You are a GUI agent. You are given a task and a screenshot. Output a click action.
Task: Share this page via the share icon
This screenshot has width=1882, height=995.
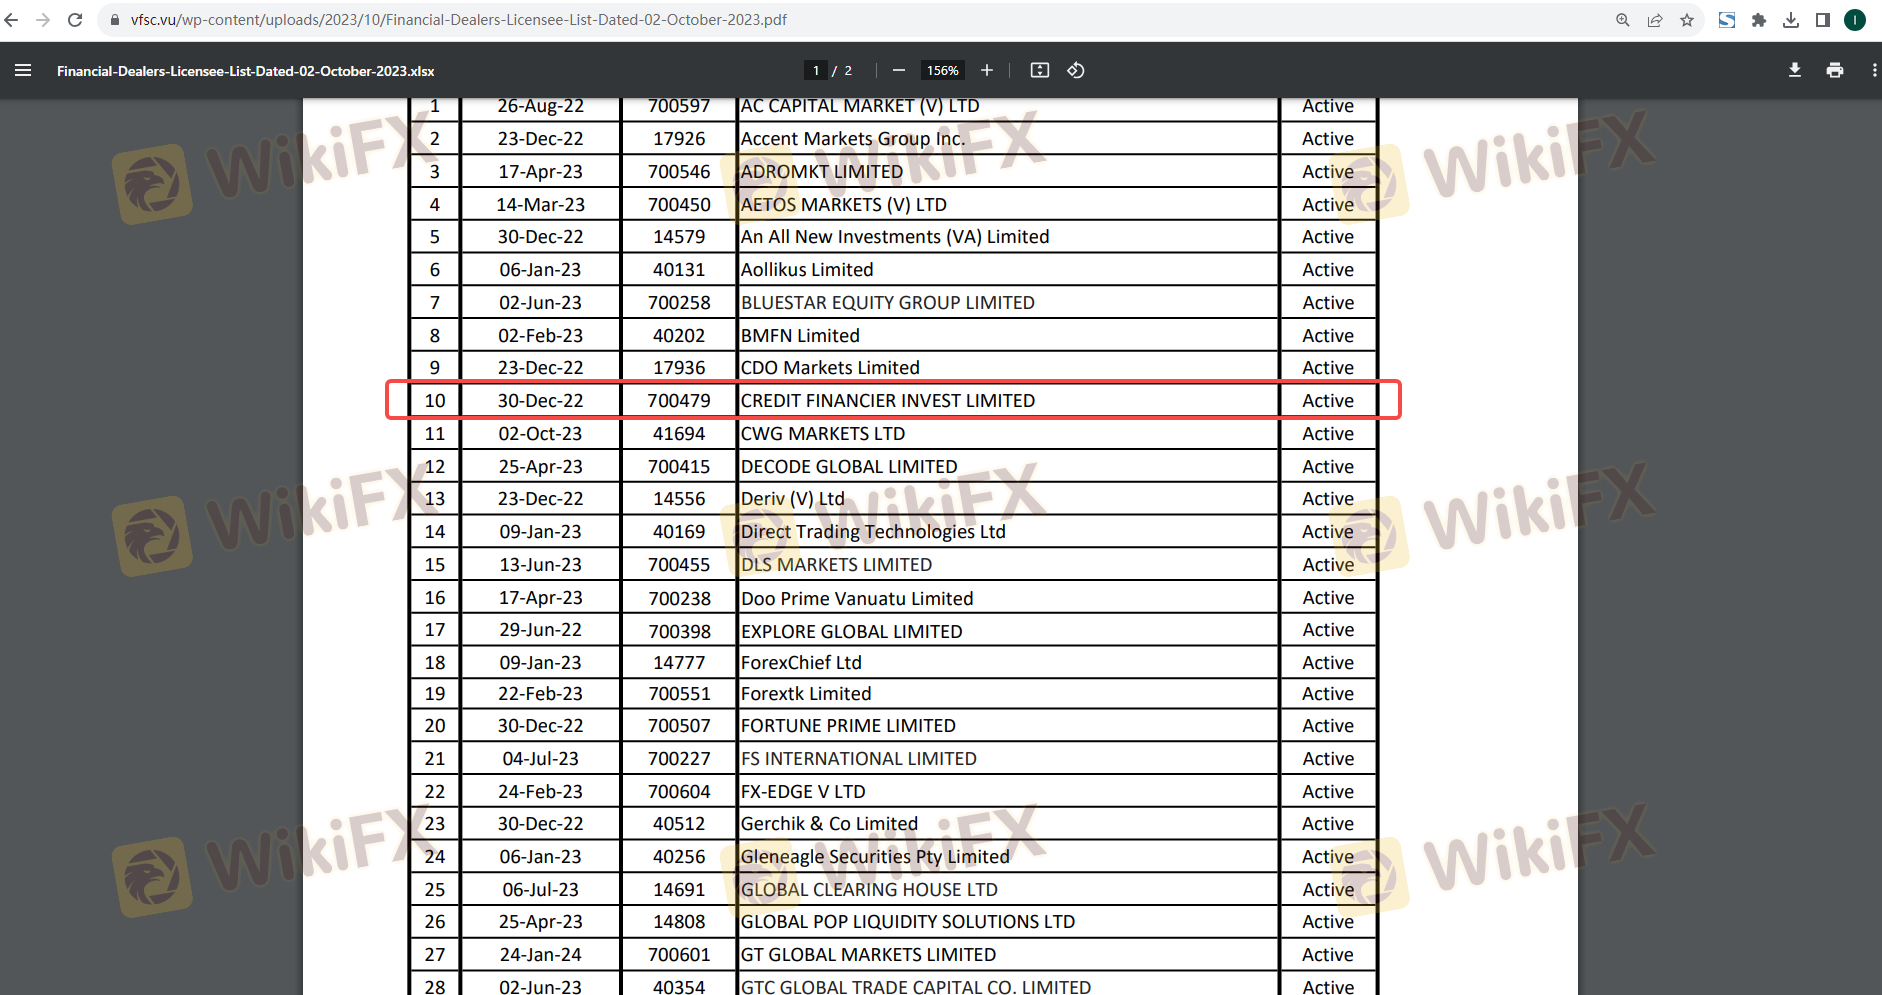[1655, 20]
